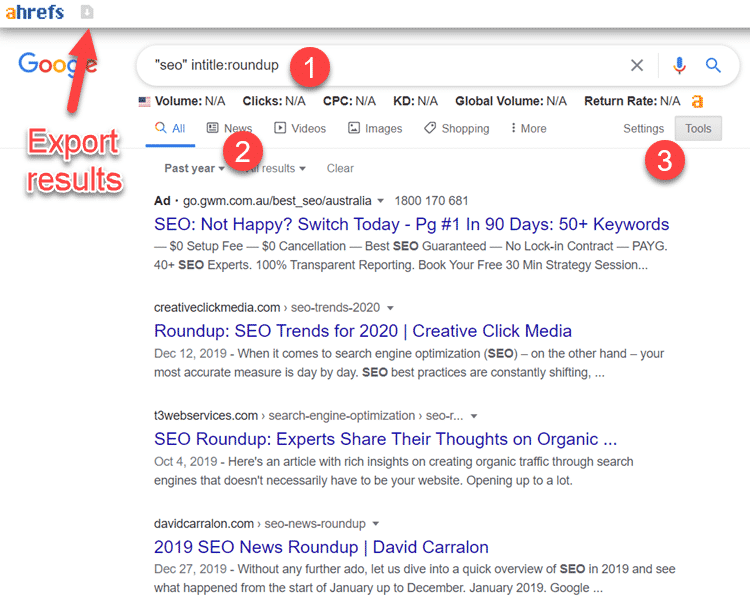Click the Return Rate: N/A metric
The image size is (750, 606).
(x=632, y=101)
